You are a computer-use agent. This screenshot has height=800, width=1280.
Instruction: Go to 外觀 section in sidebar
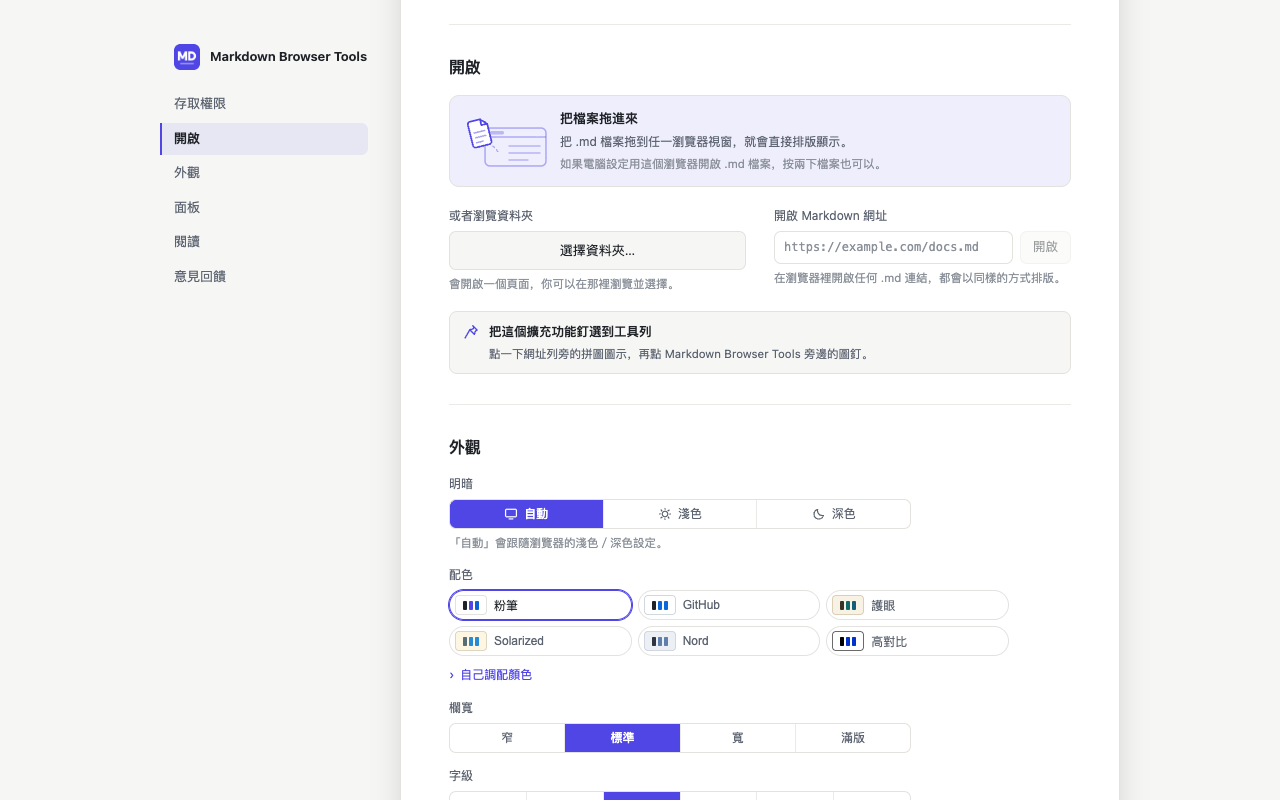[x=264, y=173]
